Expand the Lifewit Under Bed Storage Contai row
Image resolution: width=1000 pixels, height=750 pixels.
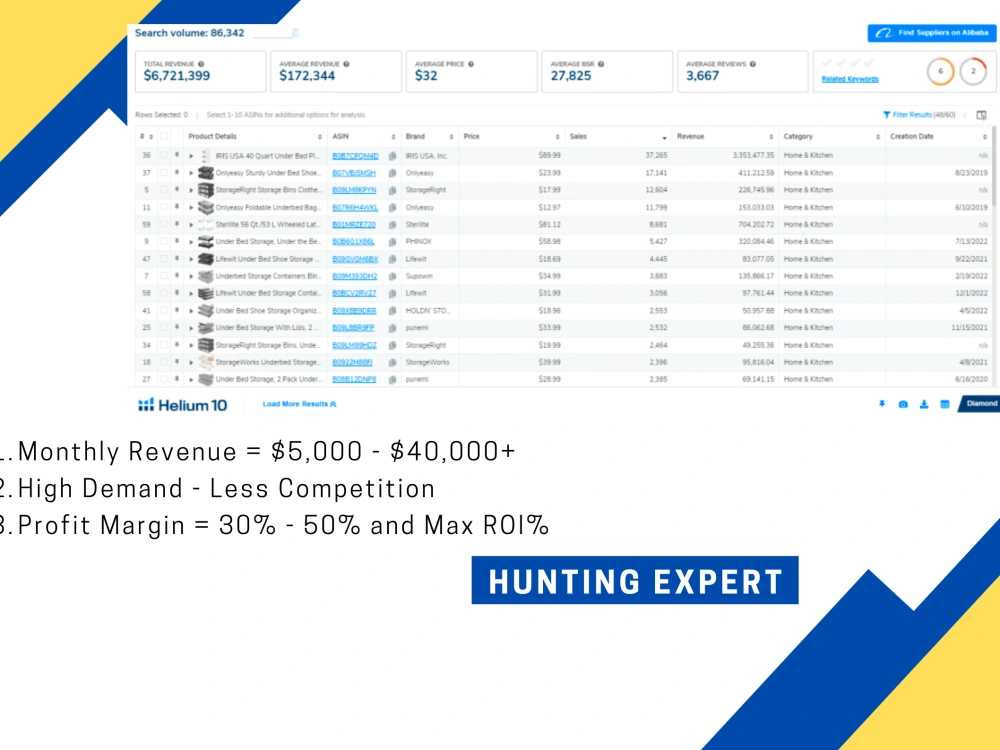(x=191, y=293)
